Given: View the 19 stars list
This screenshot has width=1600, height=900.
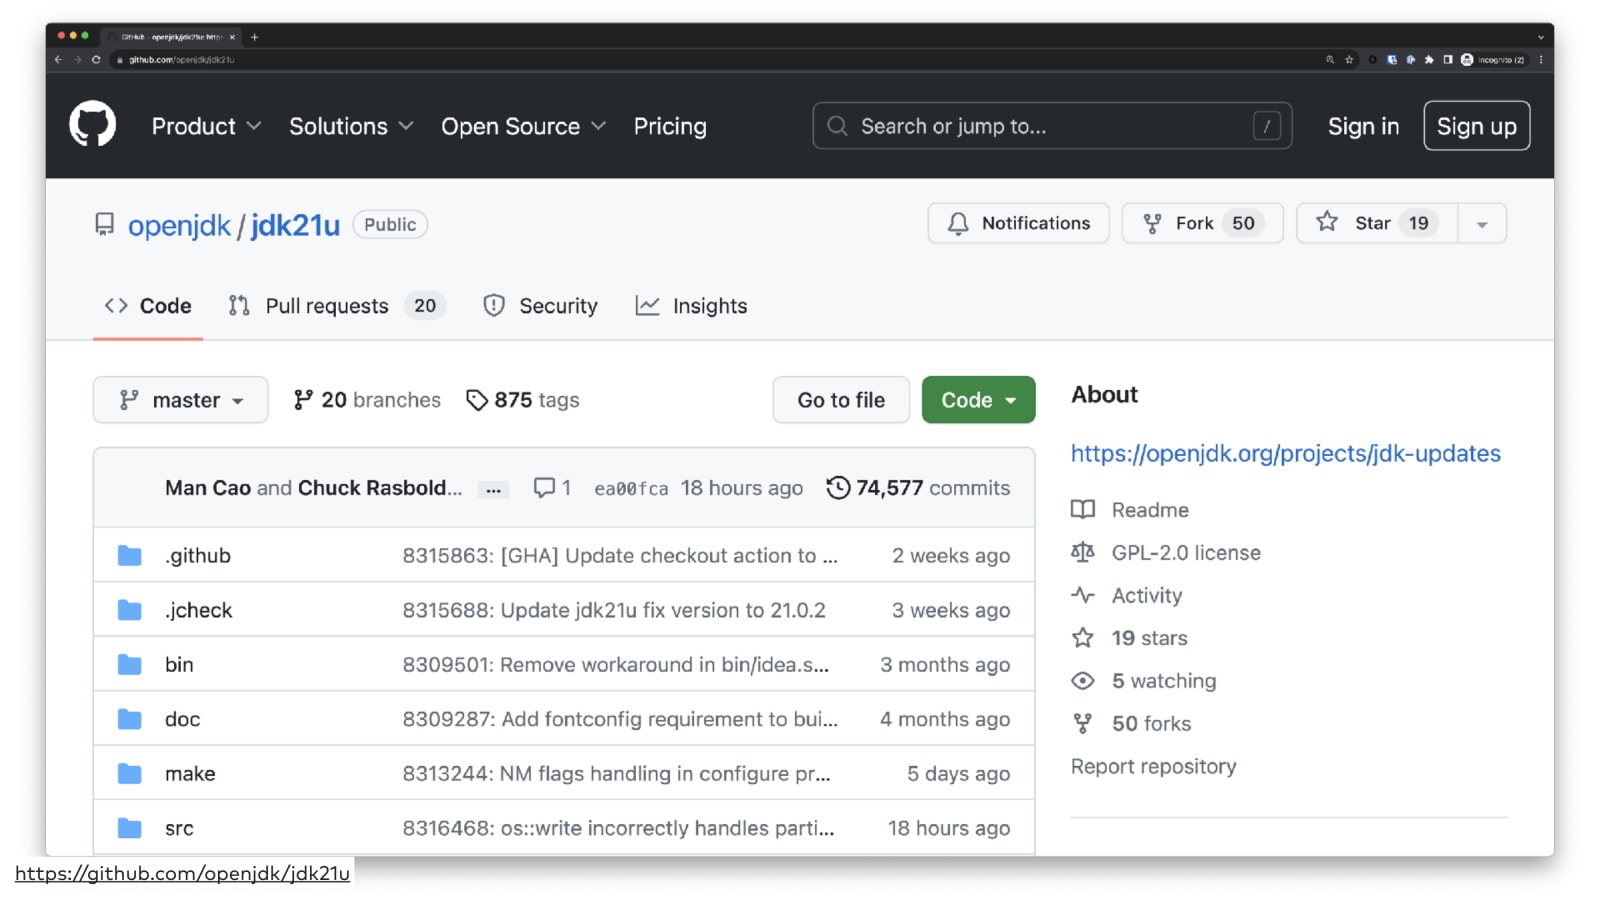Looking at the screenshot, I should [x=1130, y=638].
